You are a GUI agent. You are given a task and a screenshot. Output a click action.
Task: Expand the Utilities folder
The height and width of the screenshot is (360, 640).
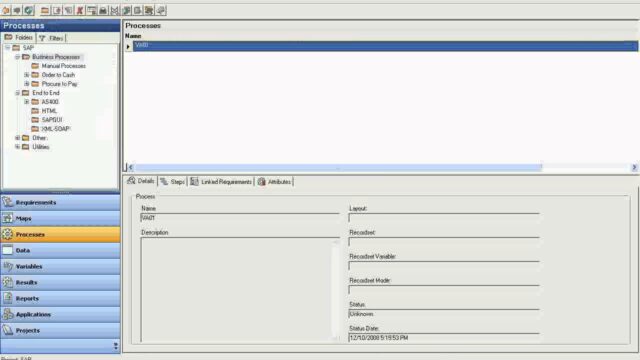[x=18, y=147]
